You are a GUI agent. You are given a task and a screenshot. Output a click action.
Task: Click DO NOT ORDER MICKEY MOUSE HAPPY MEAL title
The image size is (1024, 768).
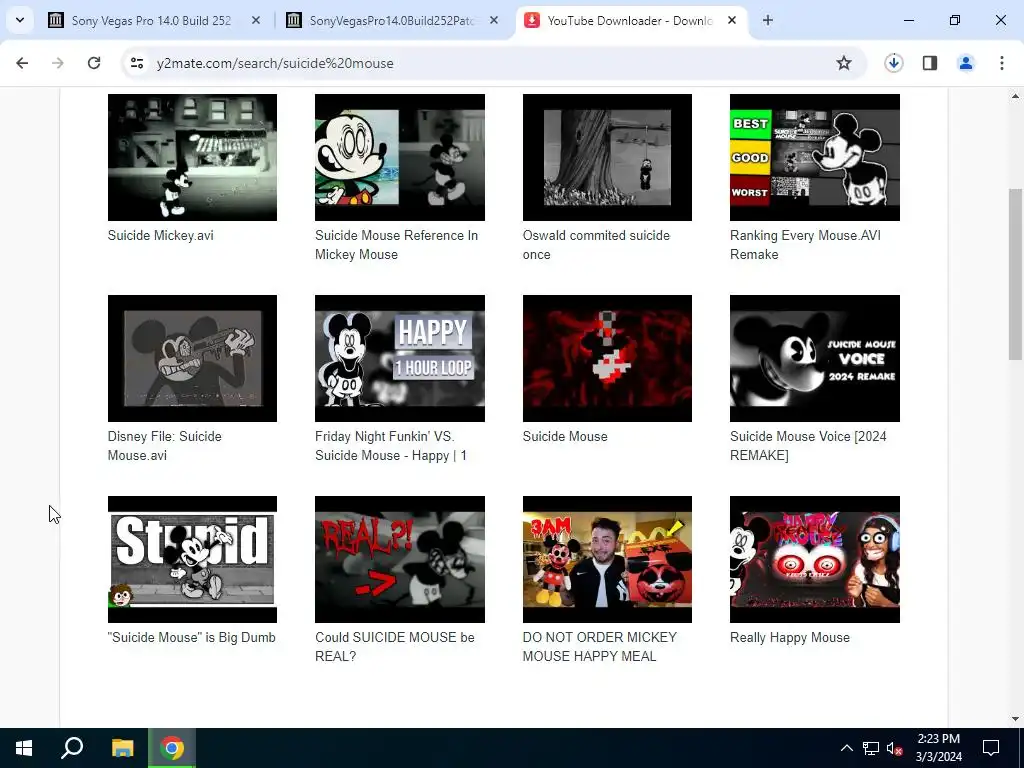(600, 647)
